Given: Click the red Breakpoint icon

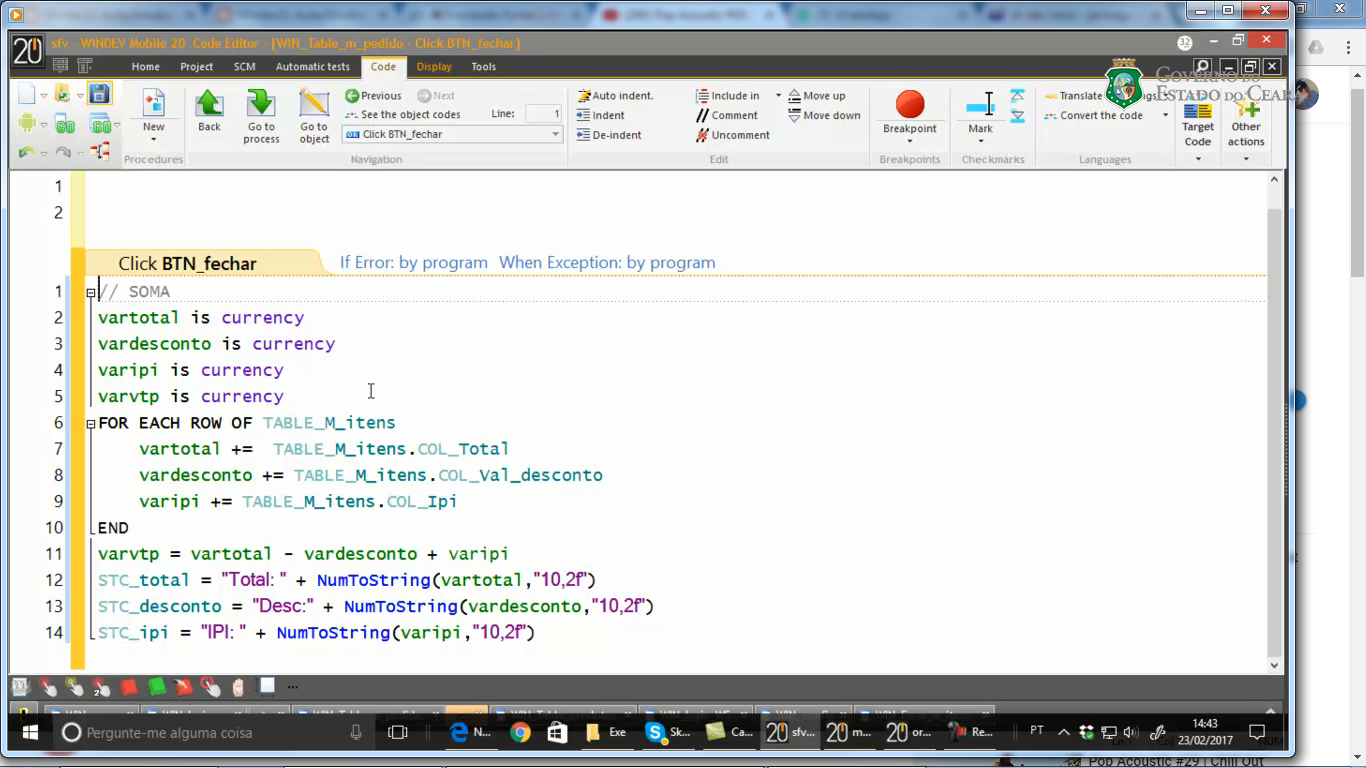Looking at the screenshot, I should pos(910,104).
